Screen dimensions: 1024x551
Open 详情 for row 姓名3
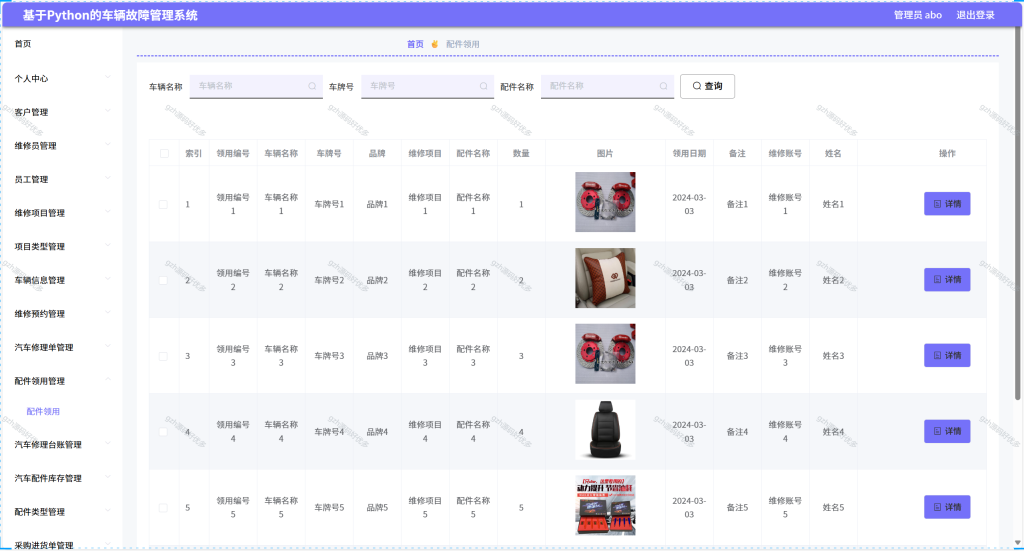947,356
